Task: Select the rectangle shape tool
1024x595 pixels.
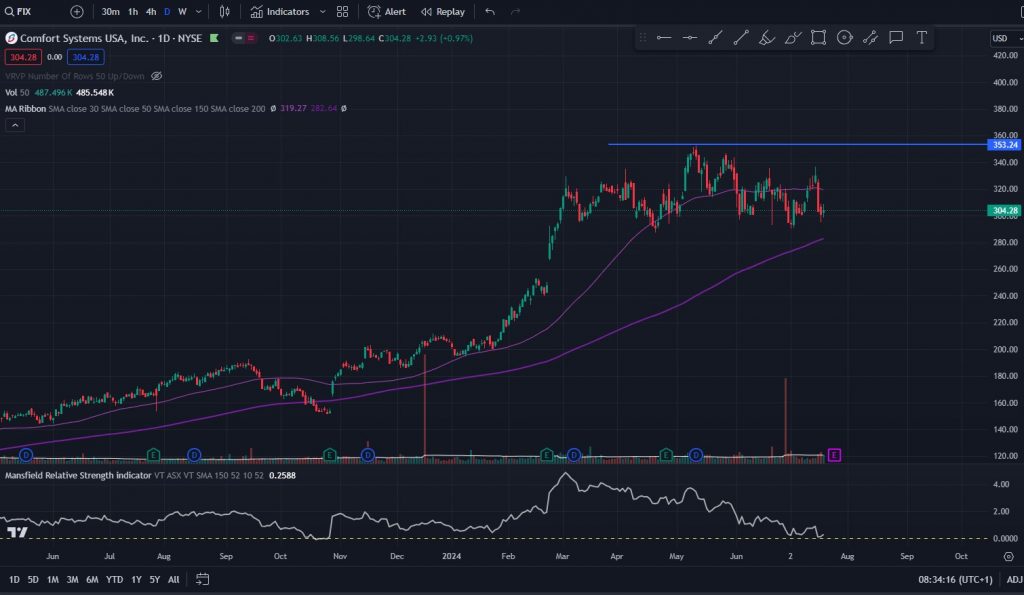Action: coord(818,38)
